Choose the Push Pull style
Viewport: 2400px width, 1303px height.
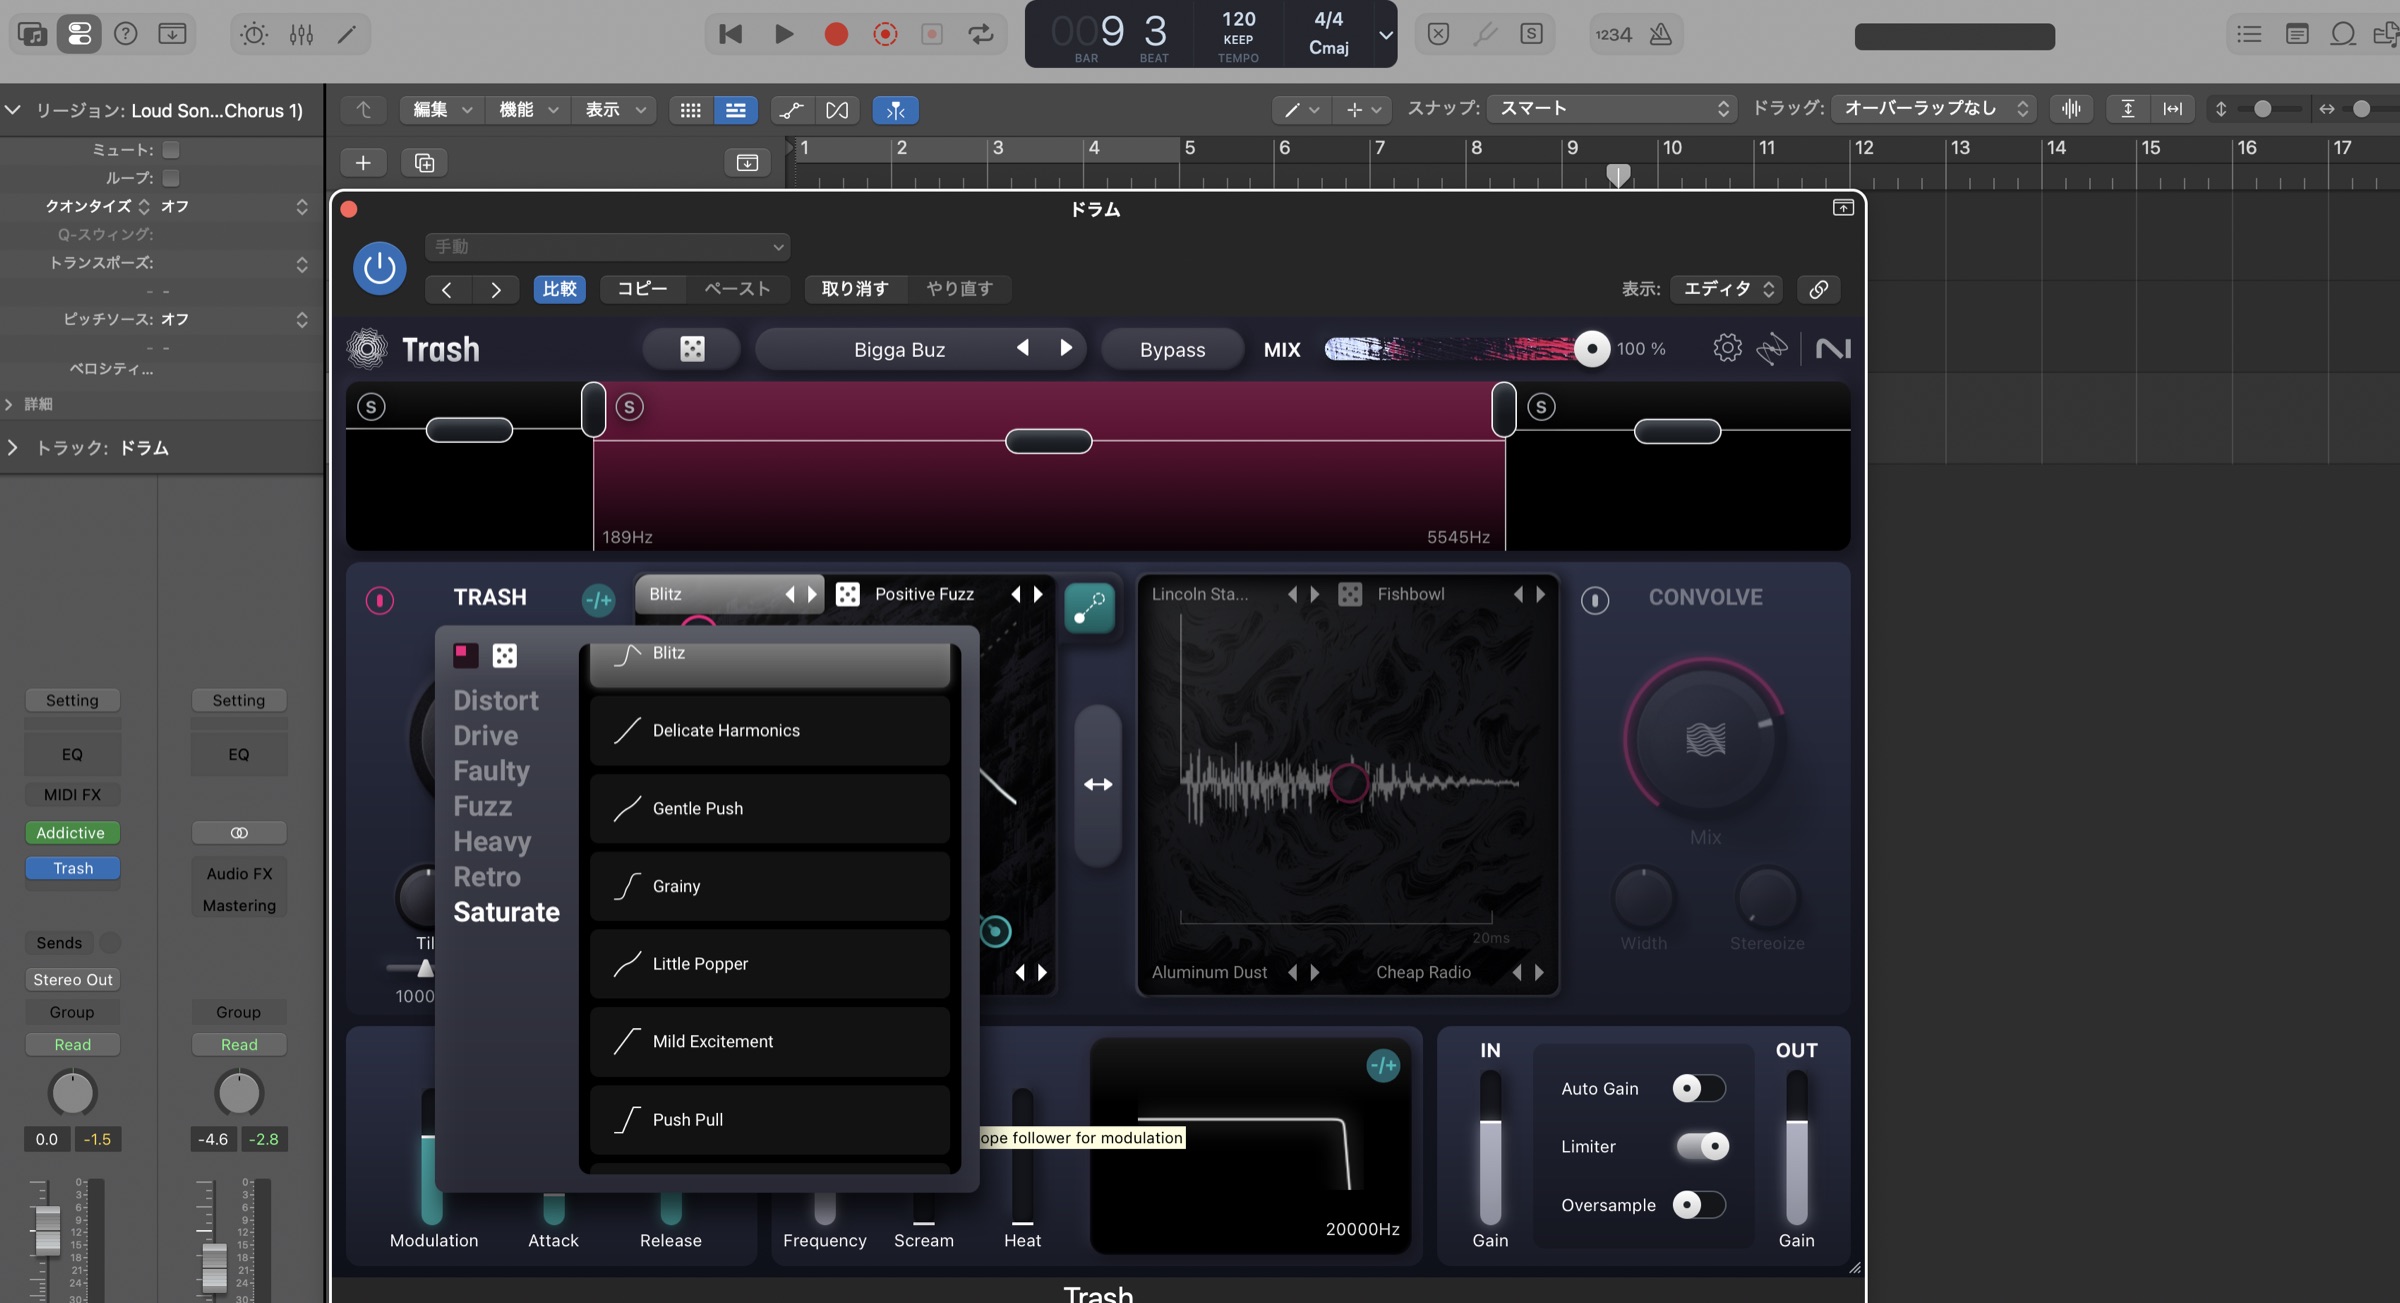coord(769,1120)
